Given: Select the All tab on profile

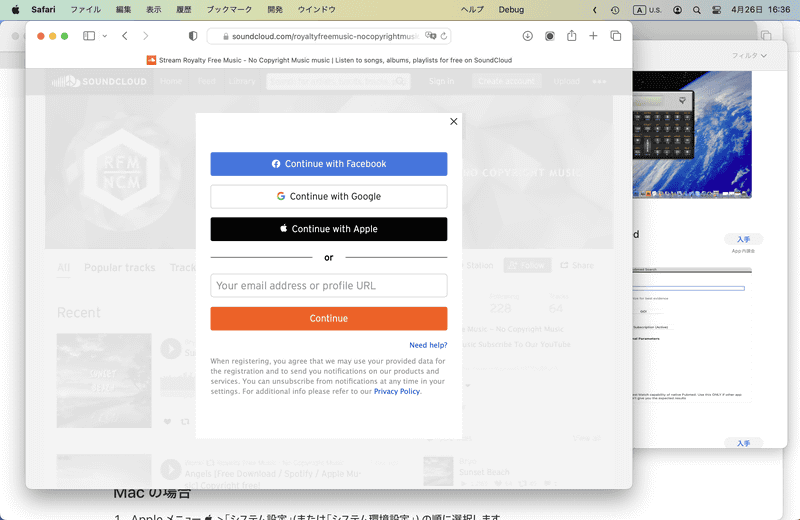Looking at the screenshot, I should [63, 267].
